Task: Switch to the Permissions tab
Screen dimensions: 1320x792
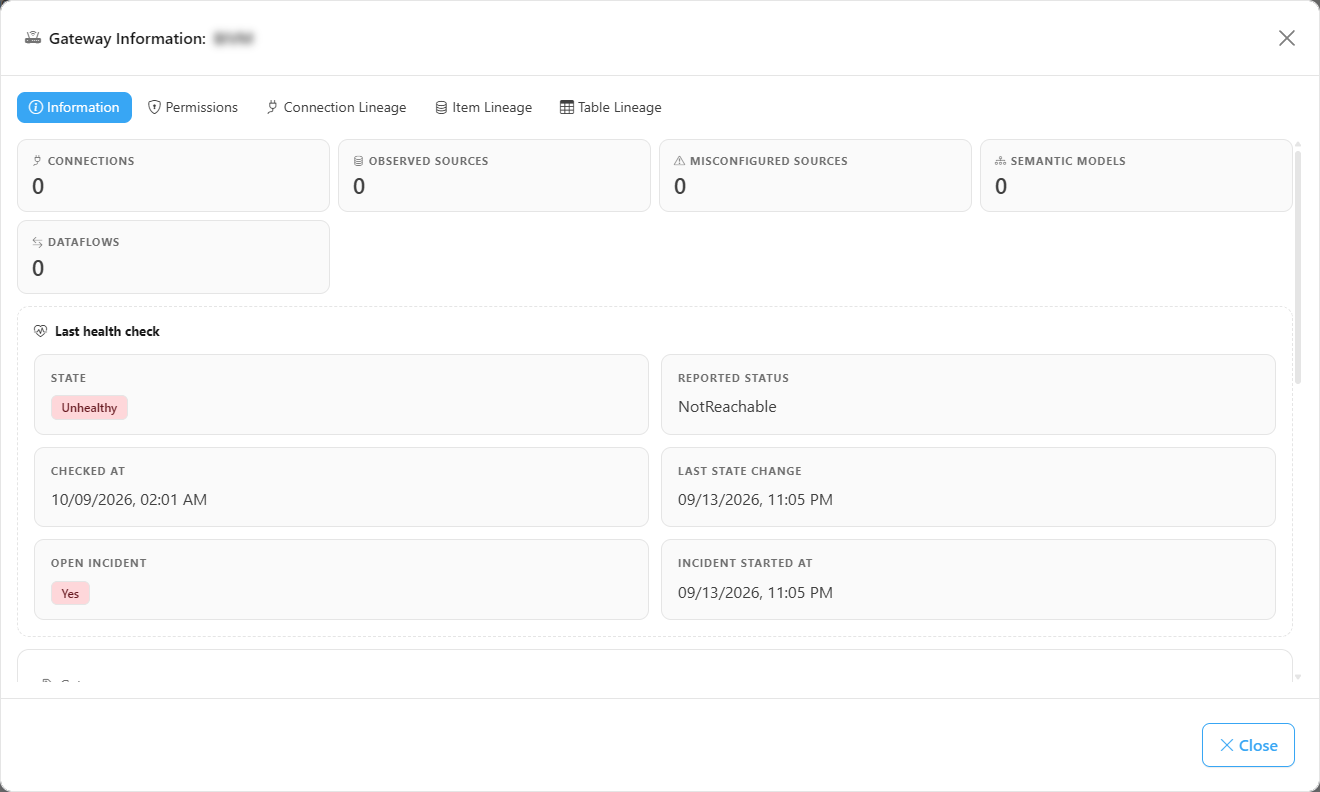Action: point(193,107)
